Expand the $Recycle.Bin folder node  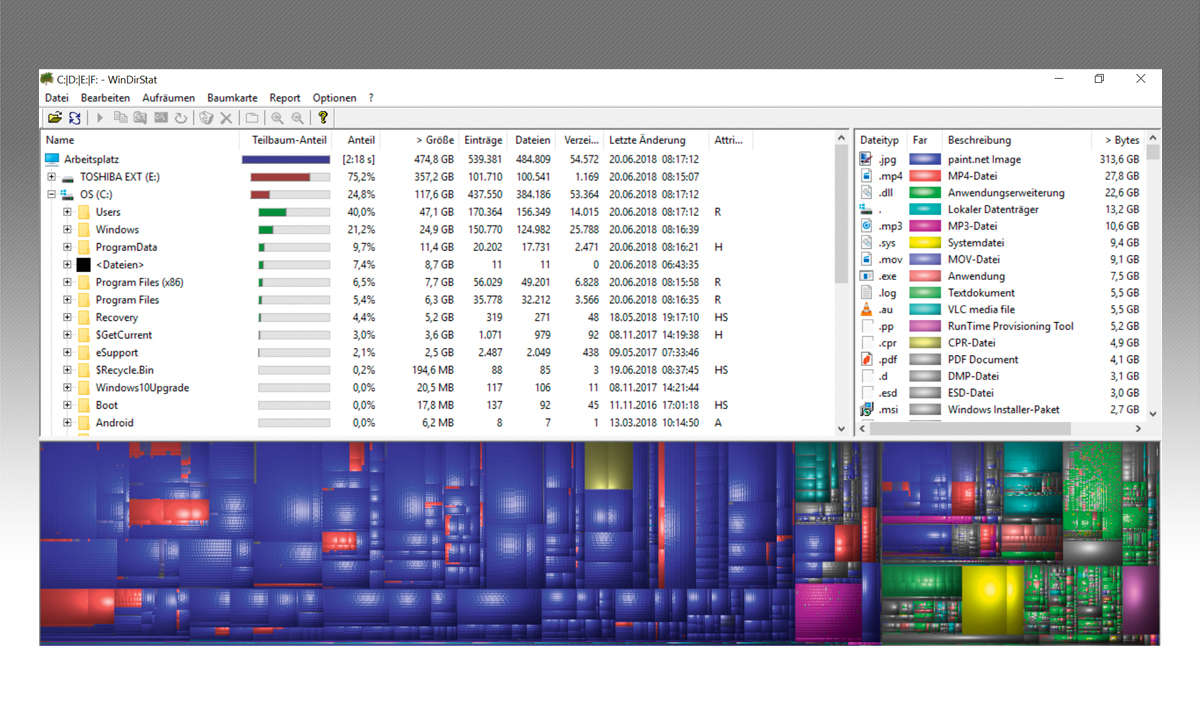pos(67,370)
